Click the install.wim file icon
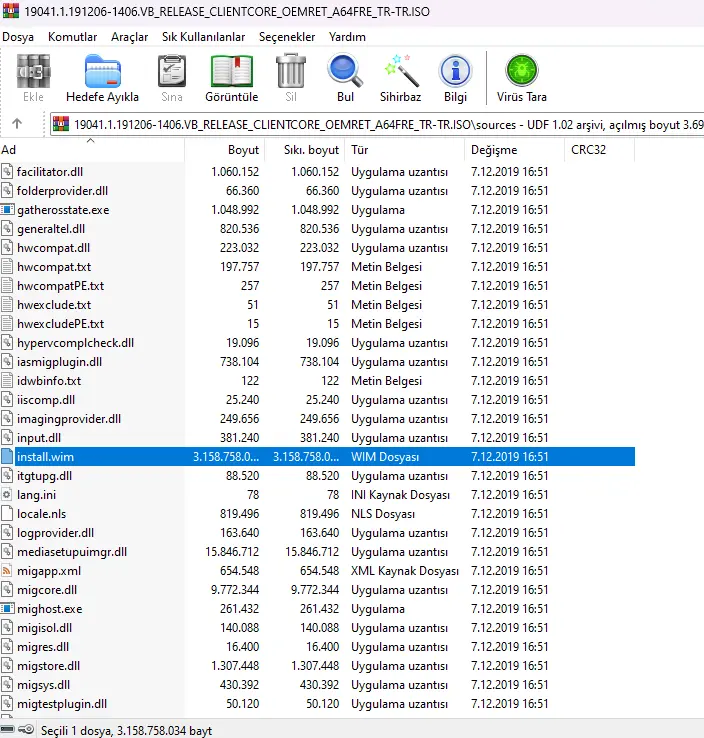This screenshot has width=704, height=738. coord(7,457)
